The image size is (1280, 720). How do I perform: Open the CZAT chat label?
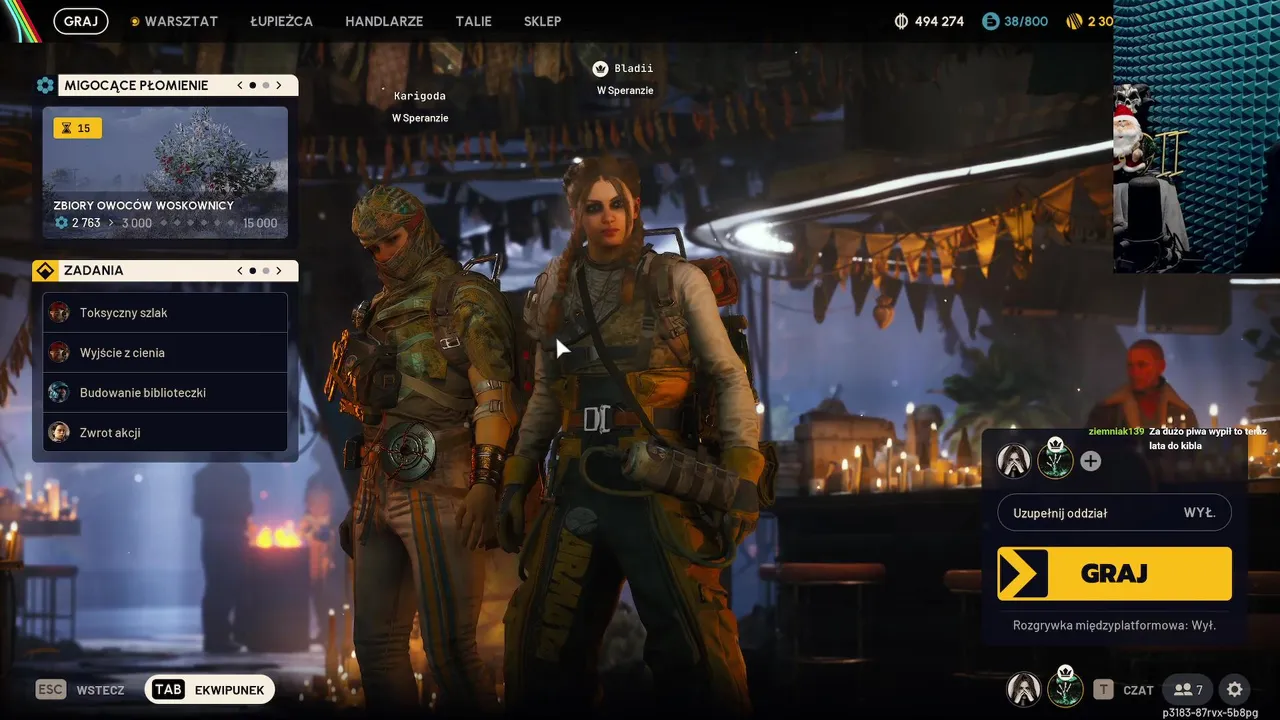pyautogui.click(x=1138, y=690)
